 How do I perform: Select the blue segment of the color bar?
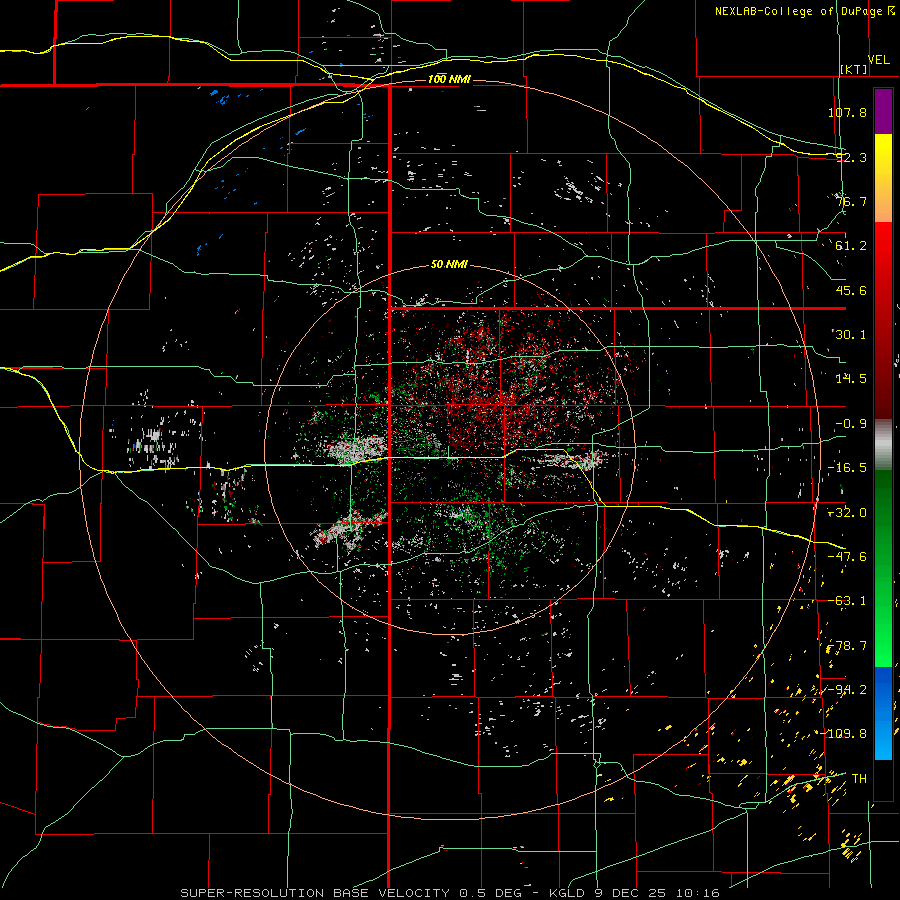pyautogui.click(x=883, y=713)
